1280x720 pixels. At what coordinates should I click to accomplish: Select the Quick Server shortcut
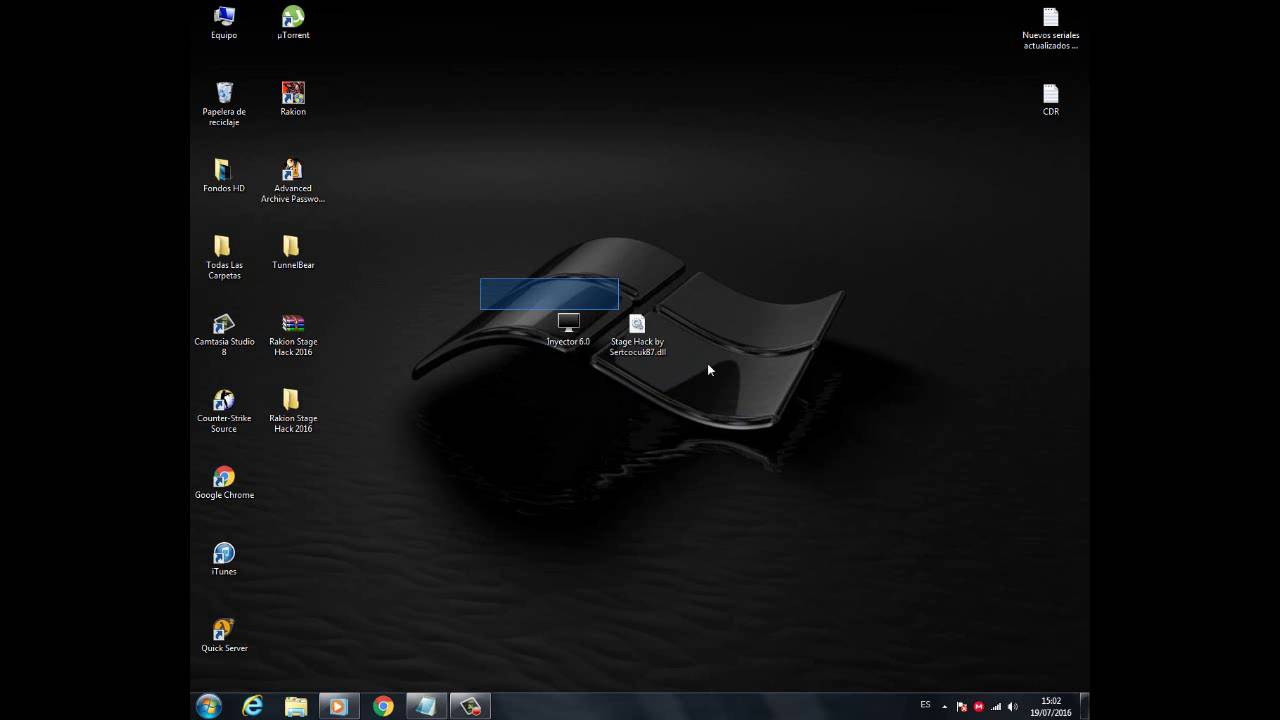224,636
